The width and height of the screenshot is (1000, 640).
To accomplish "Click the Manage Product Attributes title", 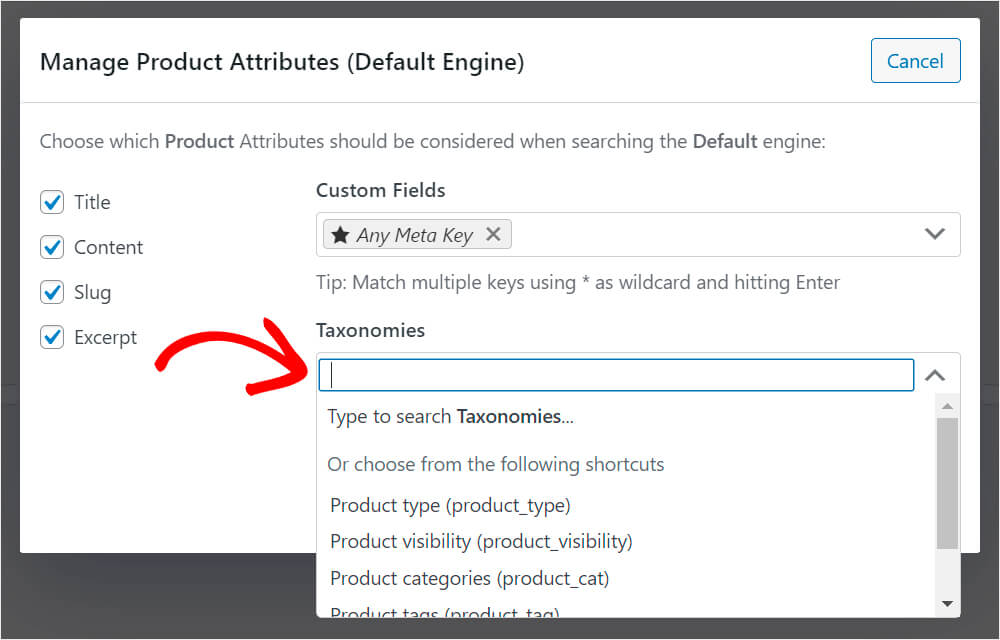I will coord(282,62).
